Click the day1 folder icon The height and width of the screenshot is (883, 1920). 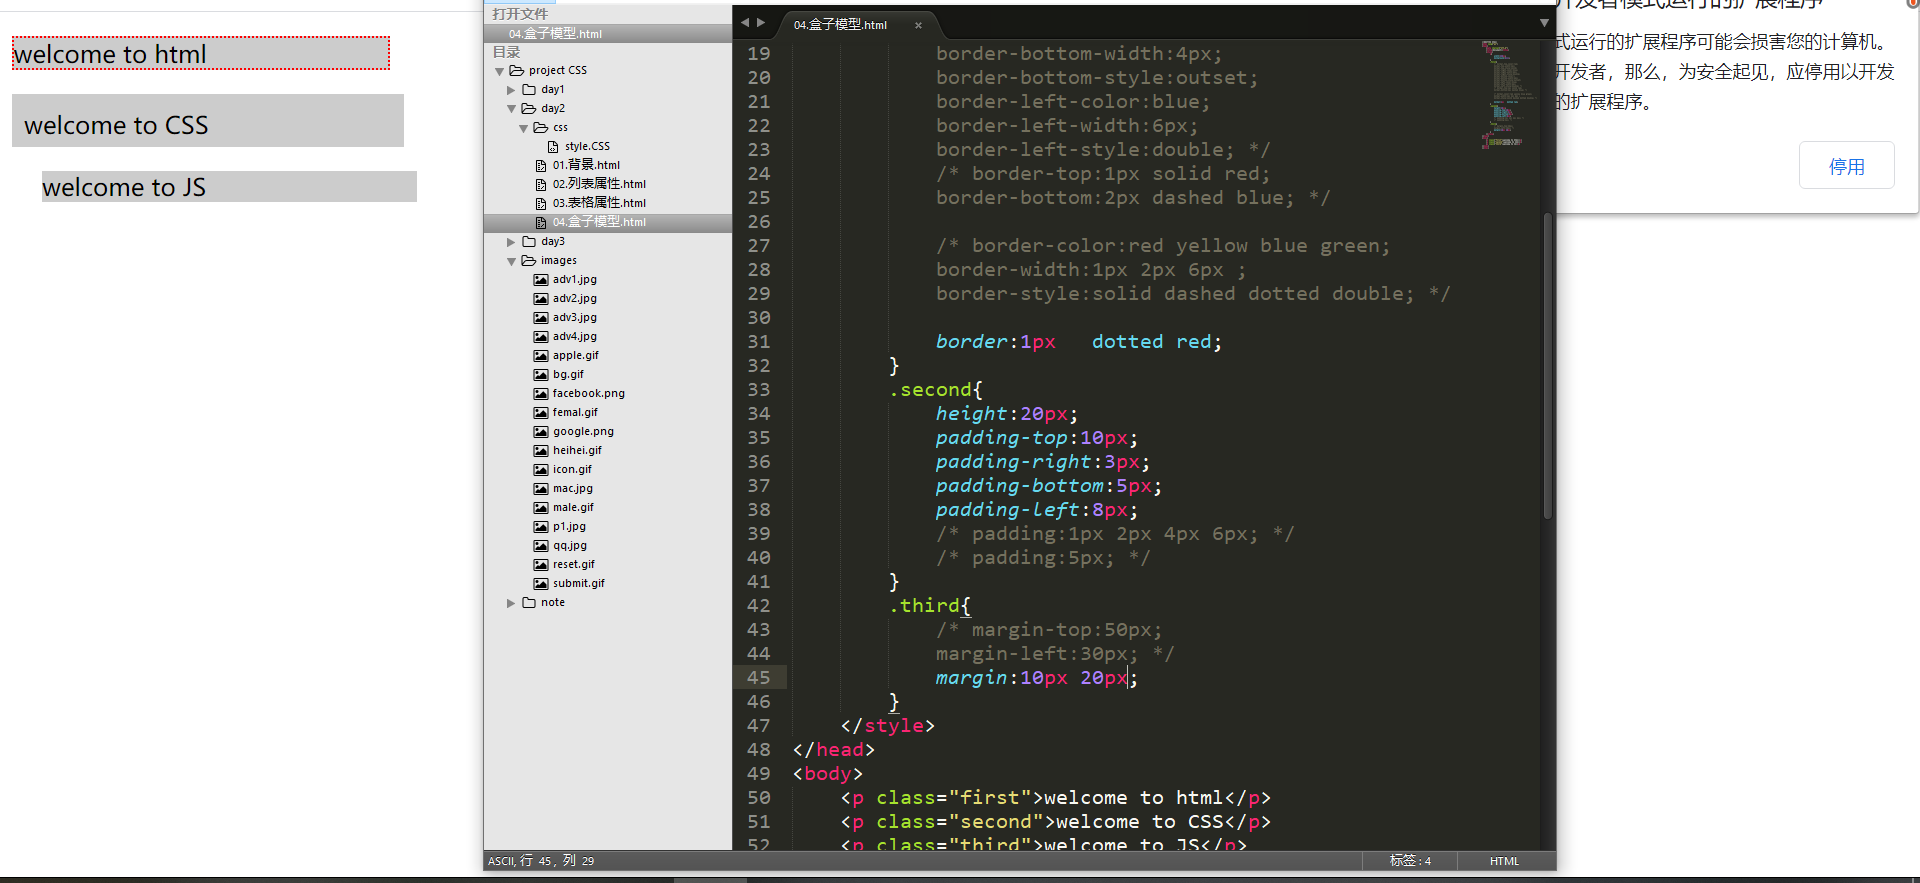(529, 89)
